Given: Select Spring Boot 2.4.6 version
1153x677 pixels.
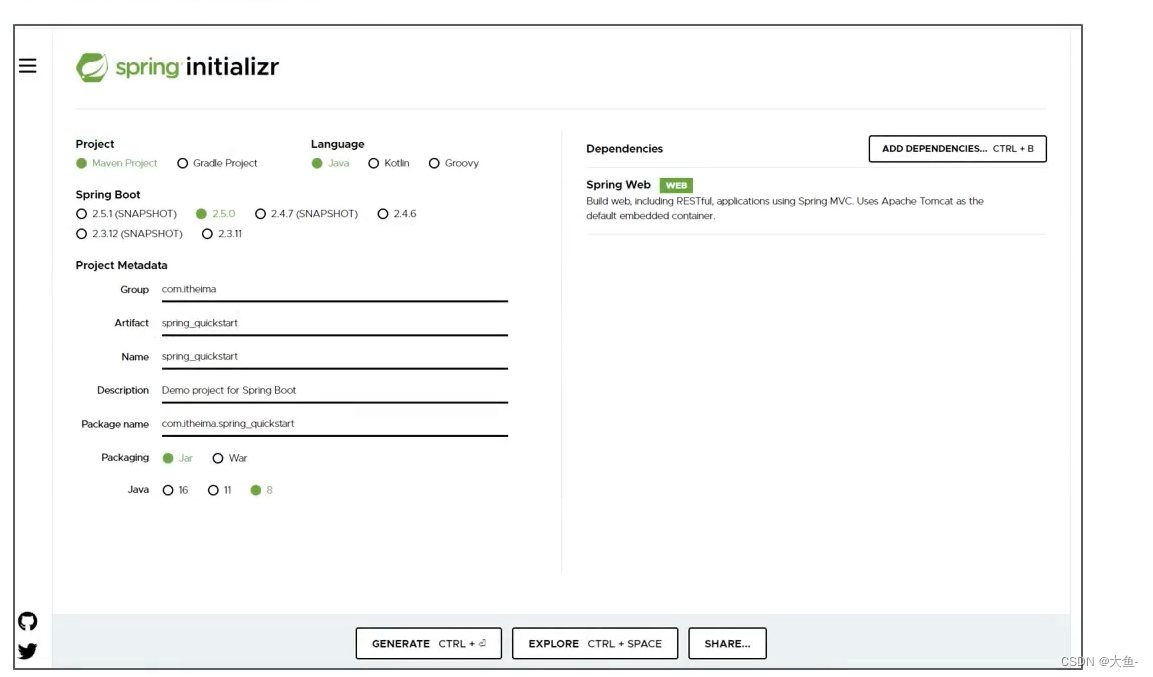Looking at the screenshot, I should [397, 214].
